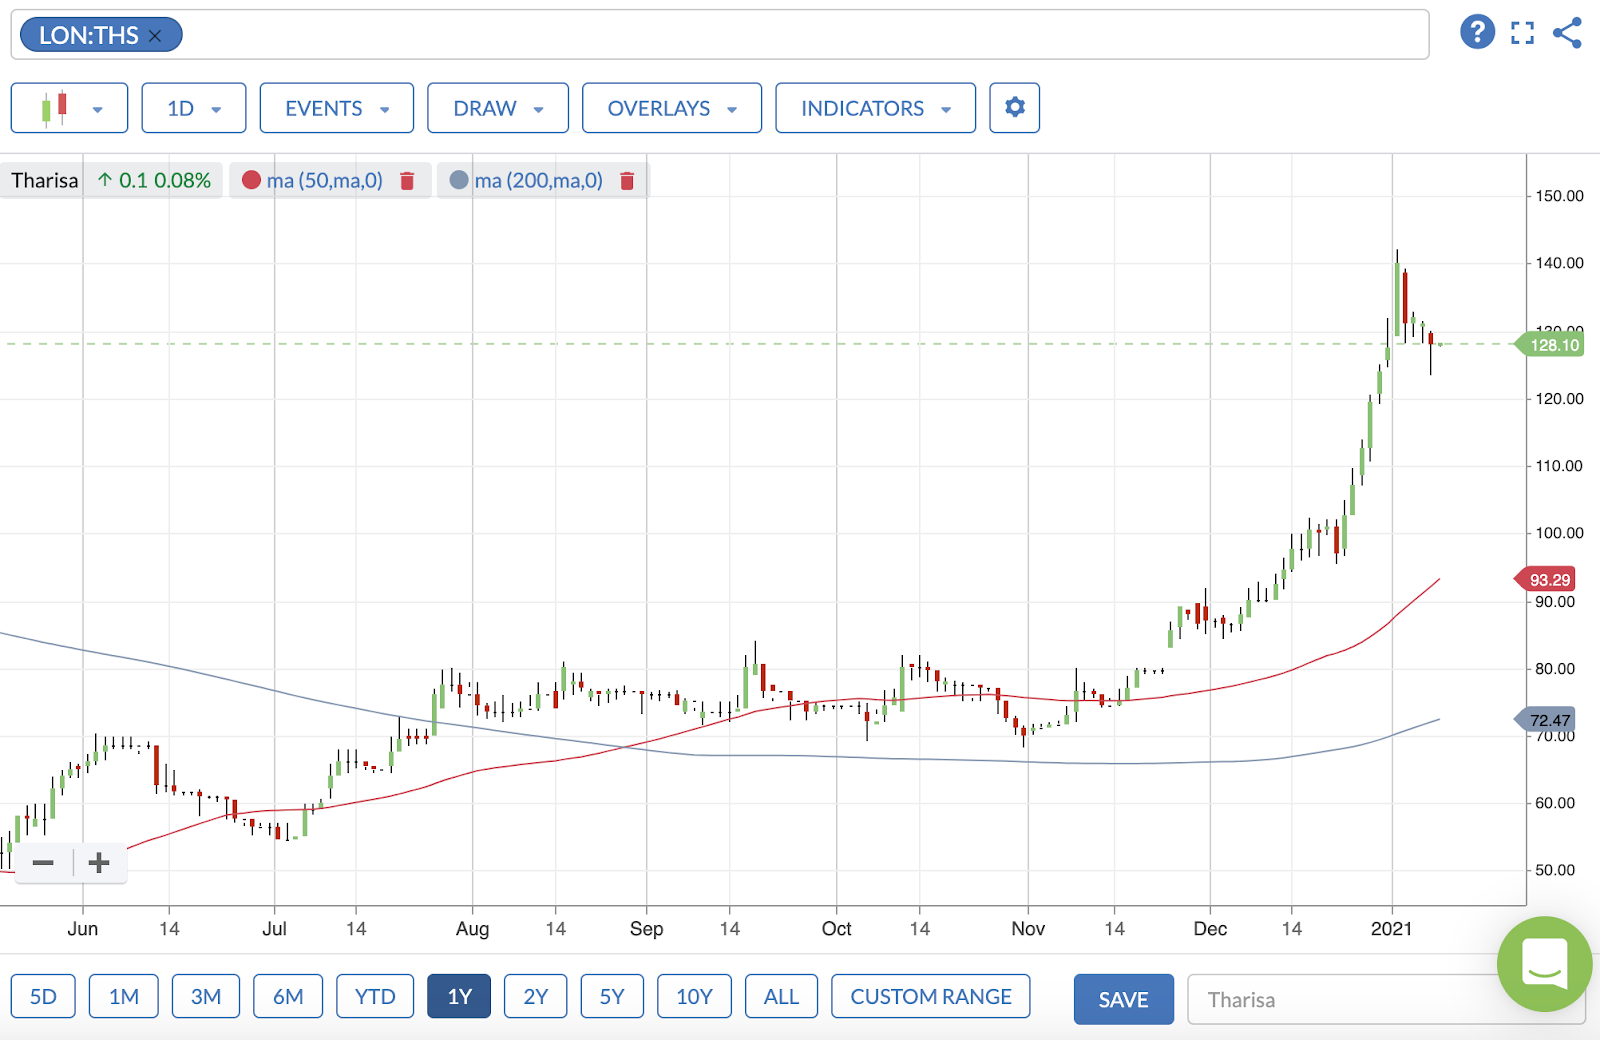Screen dimensions: 1600x1040
Task: Click the 0.1 0.08% price change
Action: point(155,181)
